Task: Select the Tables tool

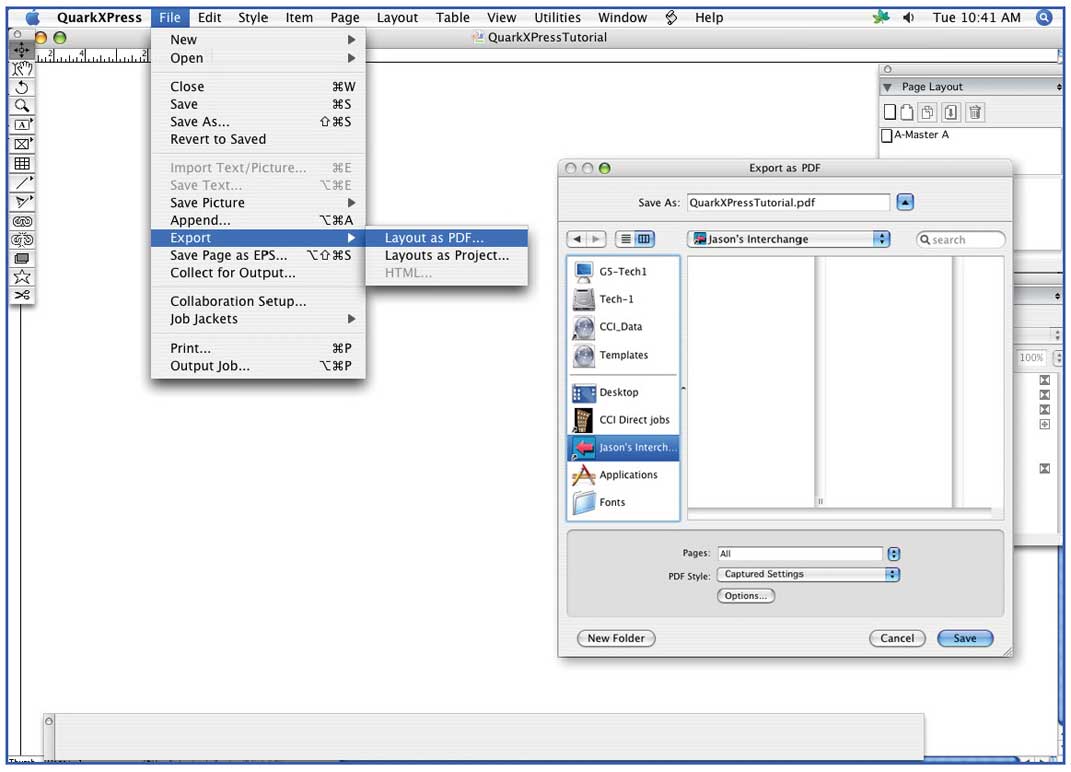Action: pyautogui.click(x=22, y=163)
